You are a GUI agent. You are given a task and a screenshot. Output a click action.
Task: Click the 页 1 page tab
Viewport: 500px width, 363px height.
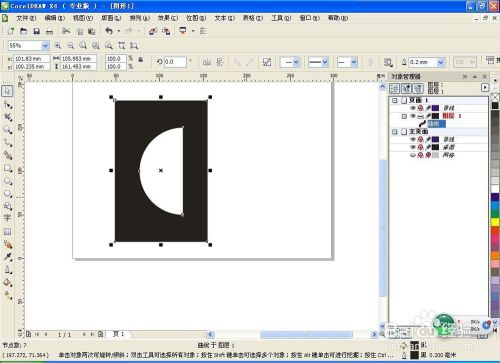point(118,334)
